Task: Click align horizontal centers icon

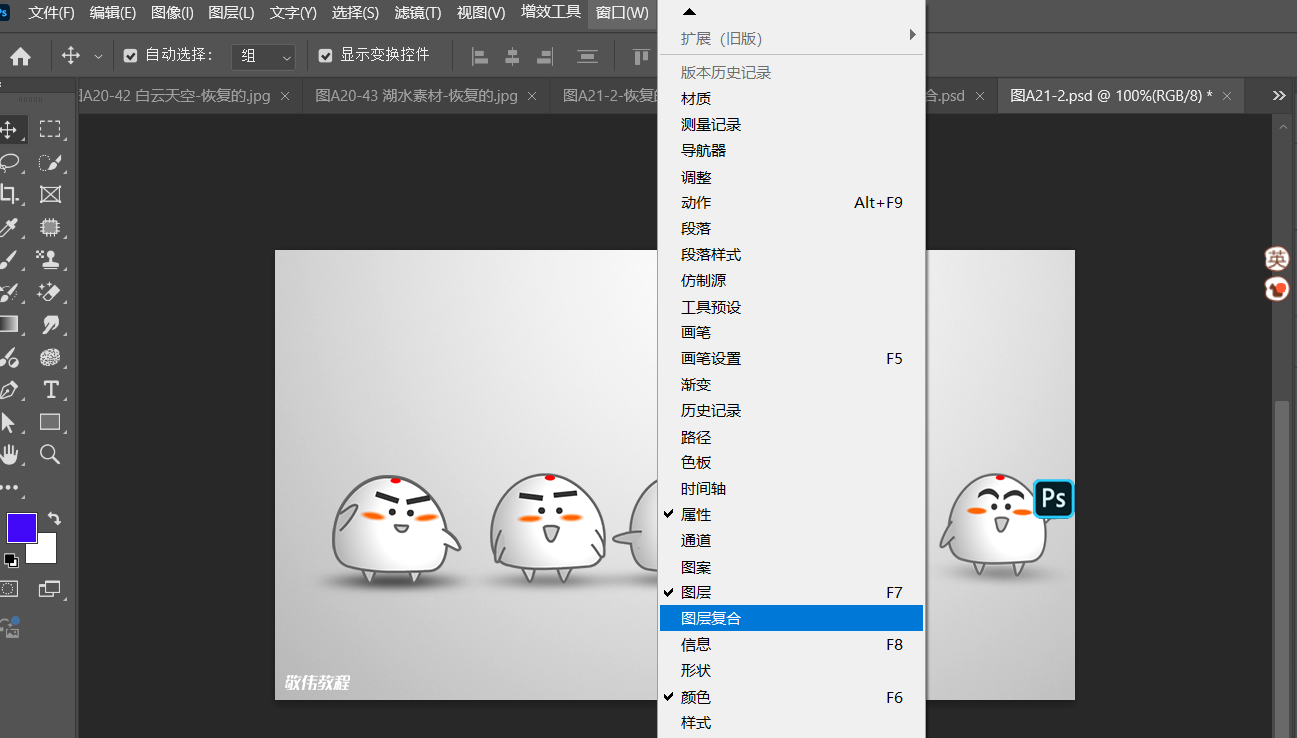Action: click(x=512, y=56)
